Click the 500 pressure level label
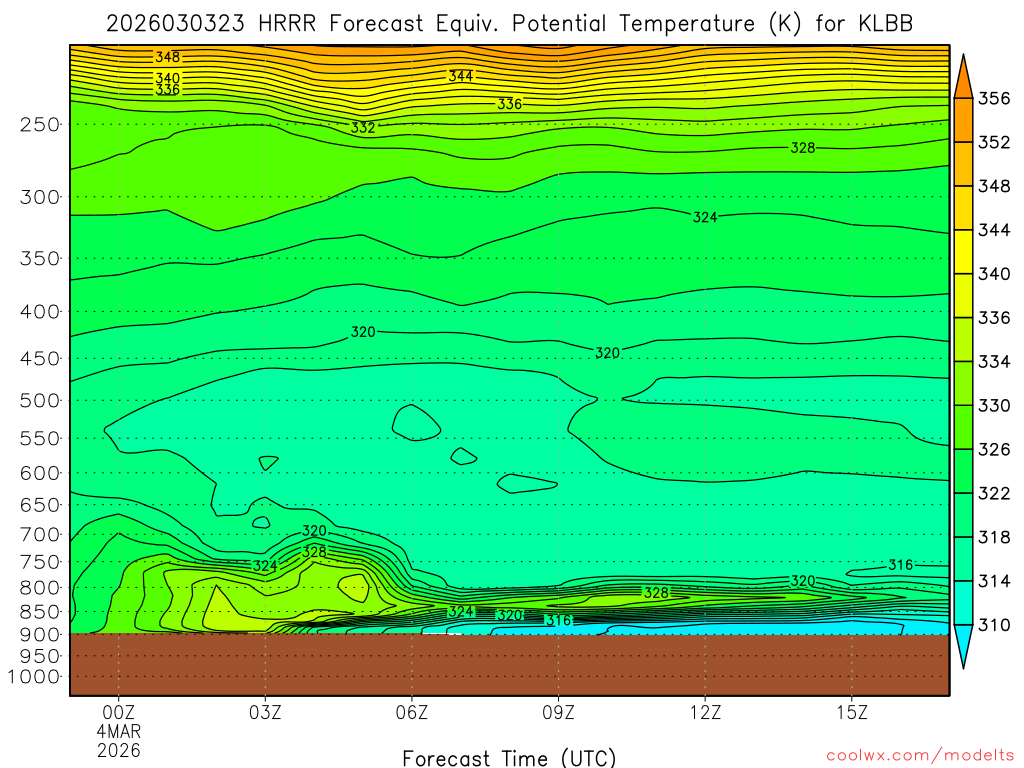The height and width of the screenshot is (768, 1024). [40, 400]
